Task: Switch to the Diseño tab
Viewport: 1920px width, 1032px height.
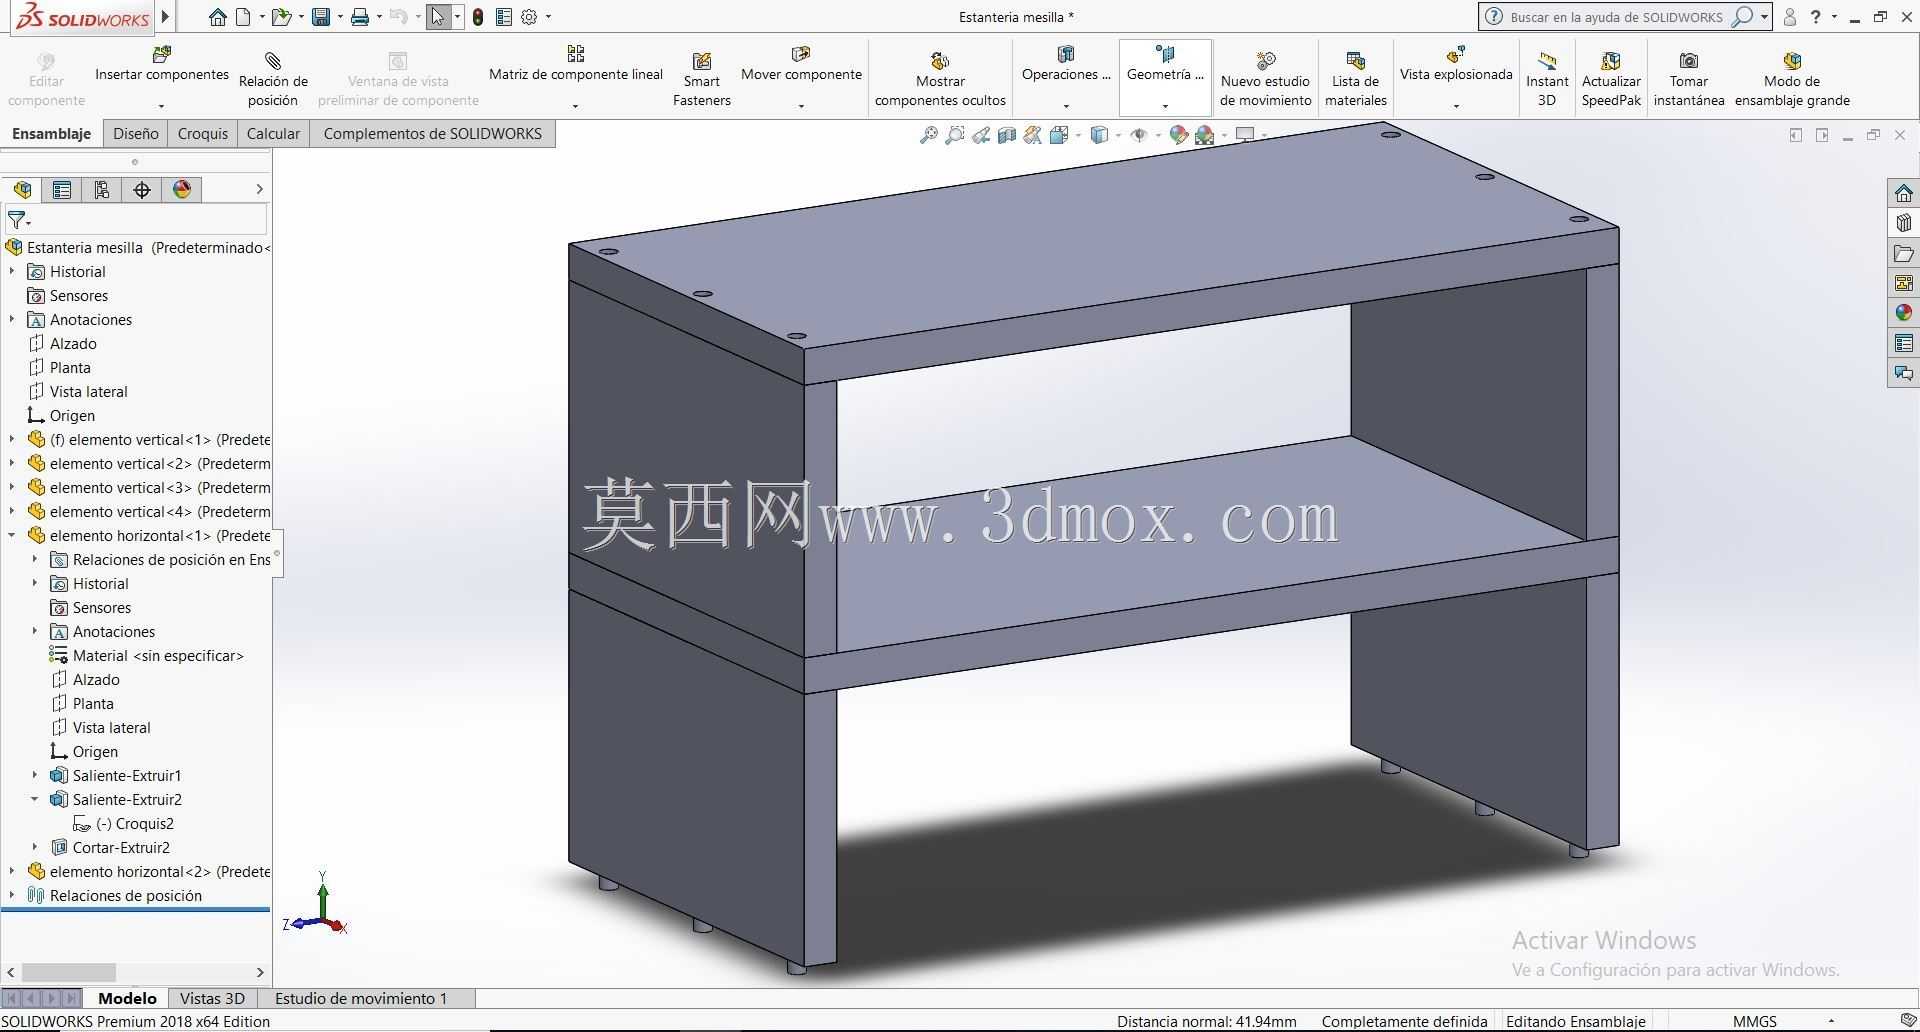Action: pos(136,134)
